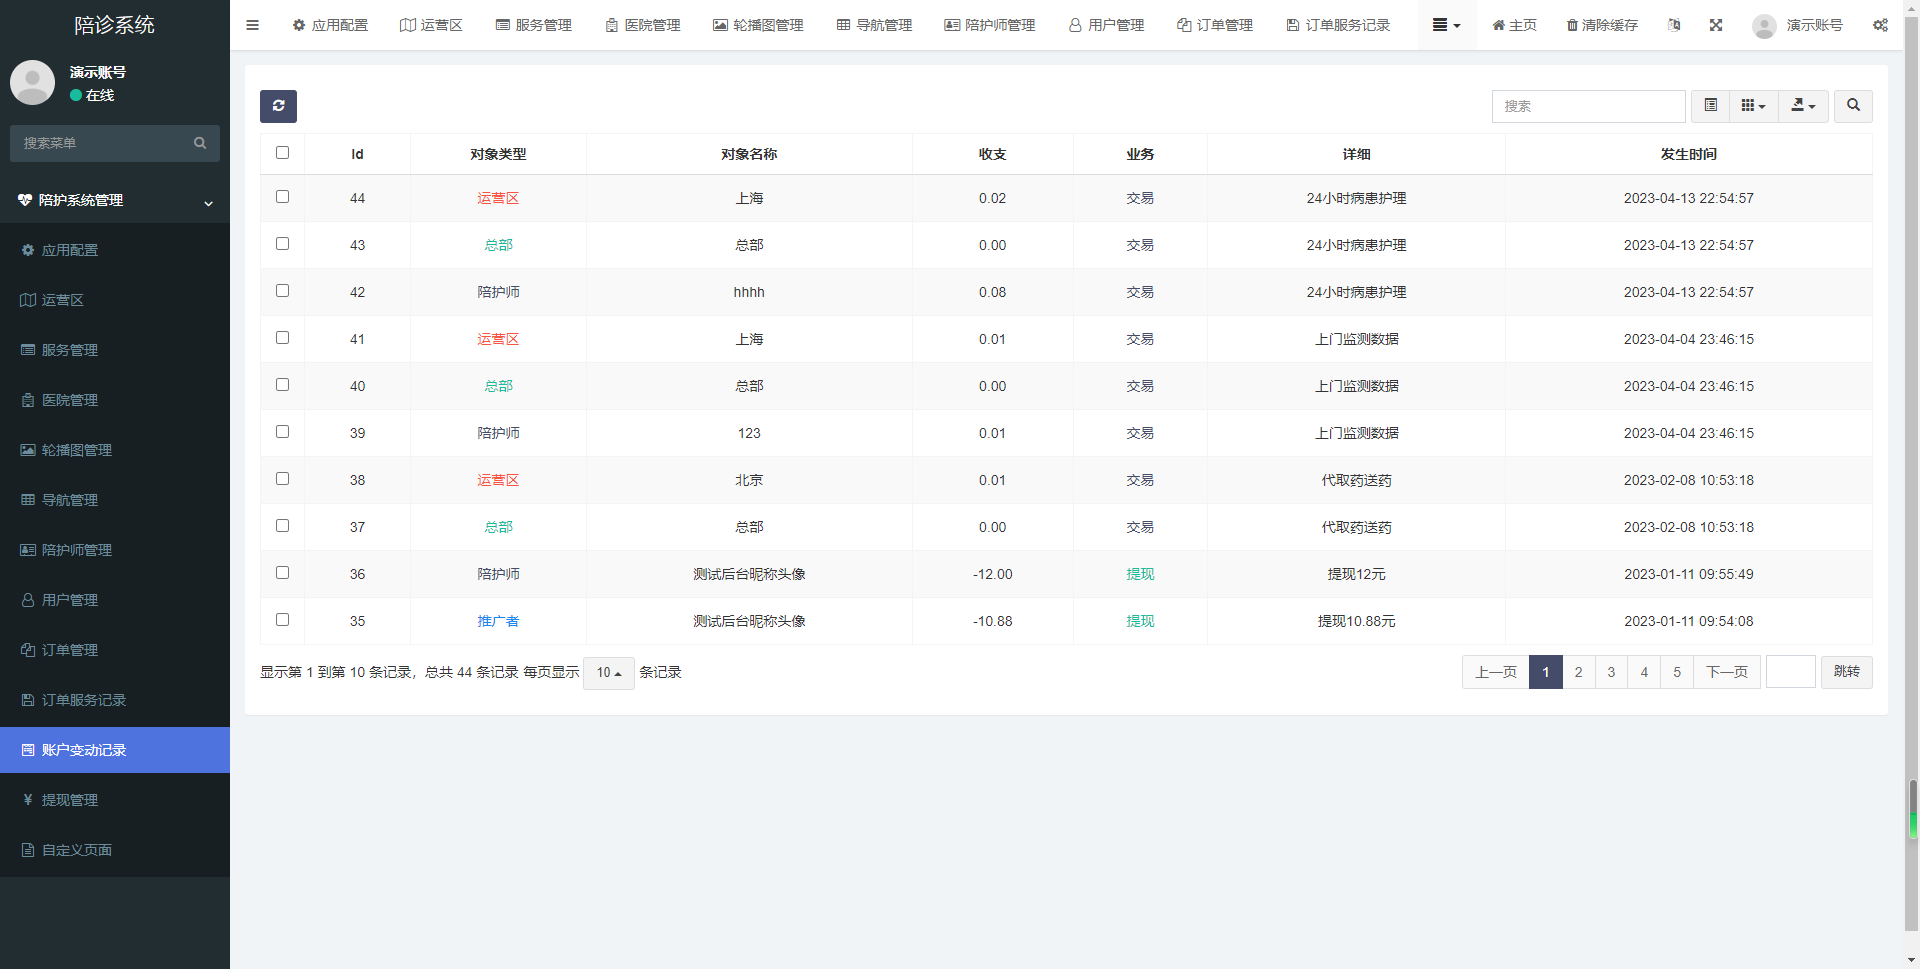Select 导航管理 in the sidebar
Viewport: 1920px width, 969px height.
click(x=115, y=500)
